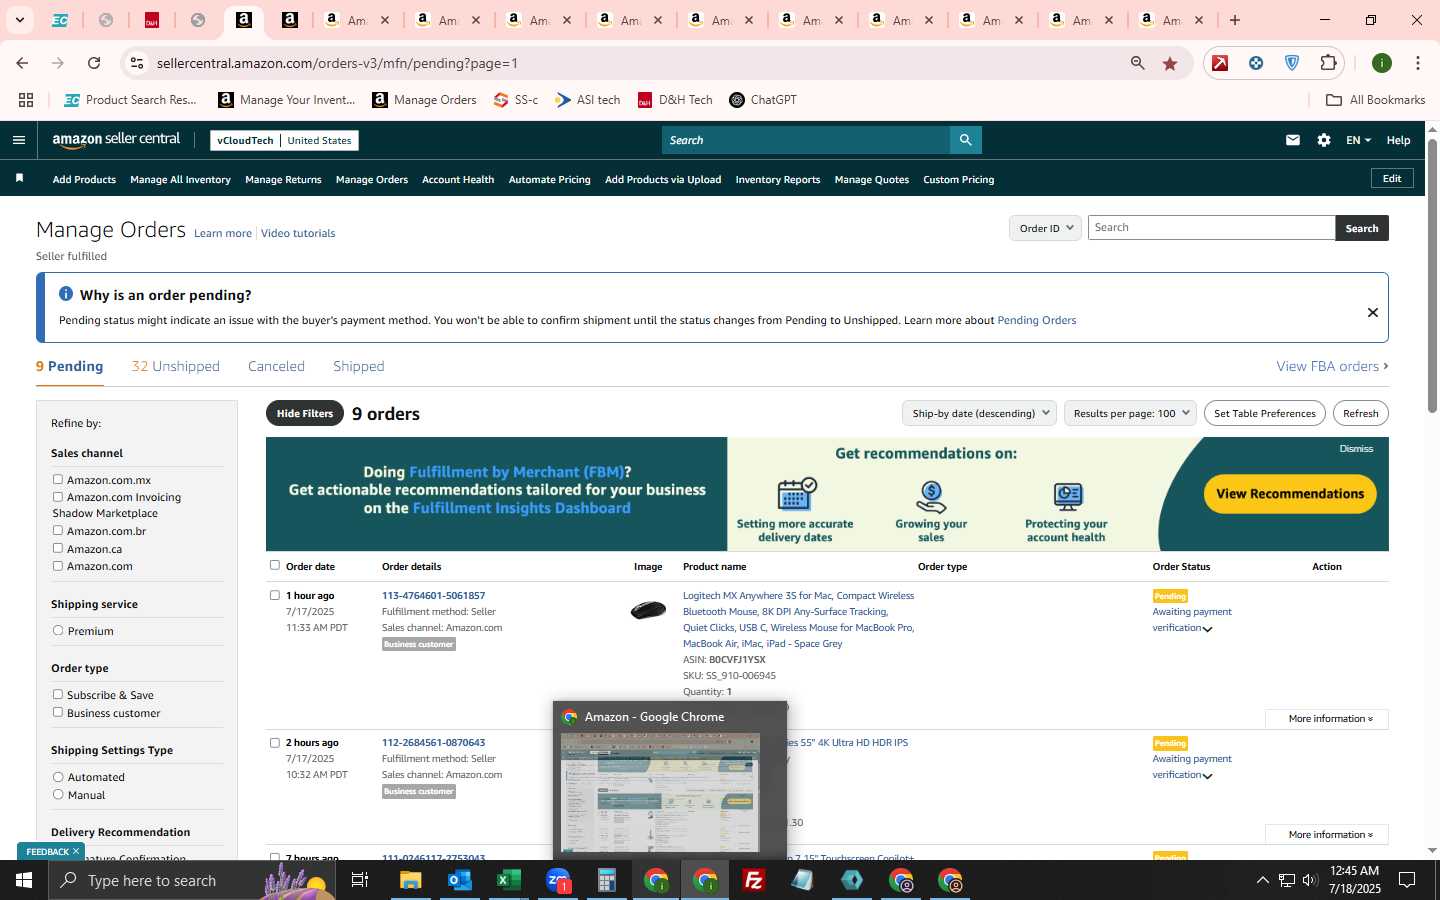1440x900 pixels.
Task: Check the Amazon.com.br sales channel box
Action: (x=58, y=531)
